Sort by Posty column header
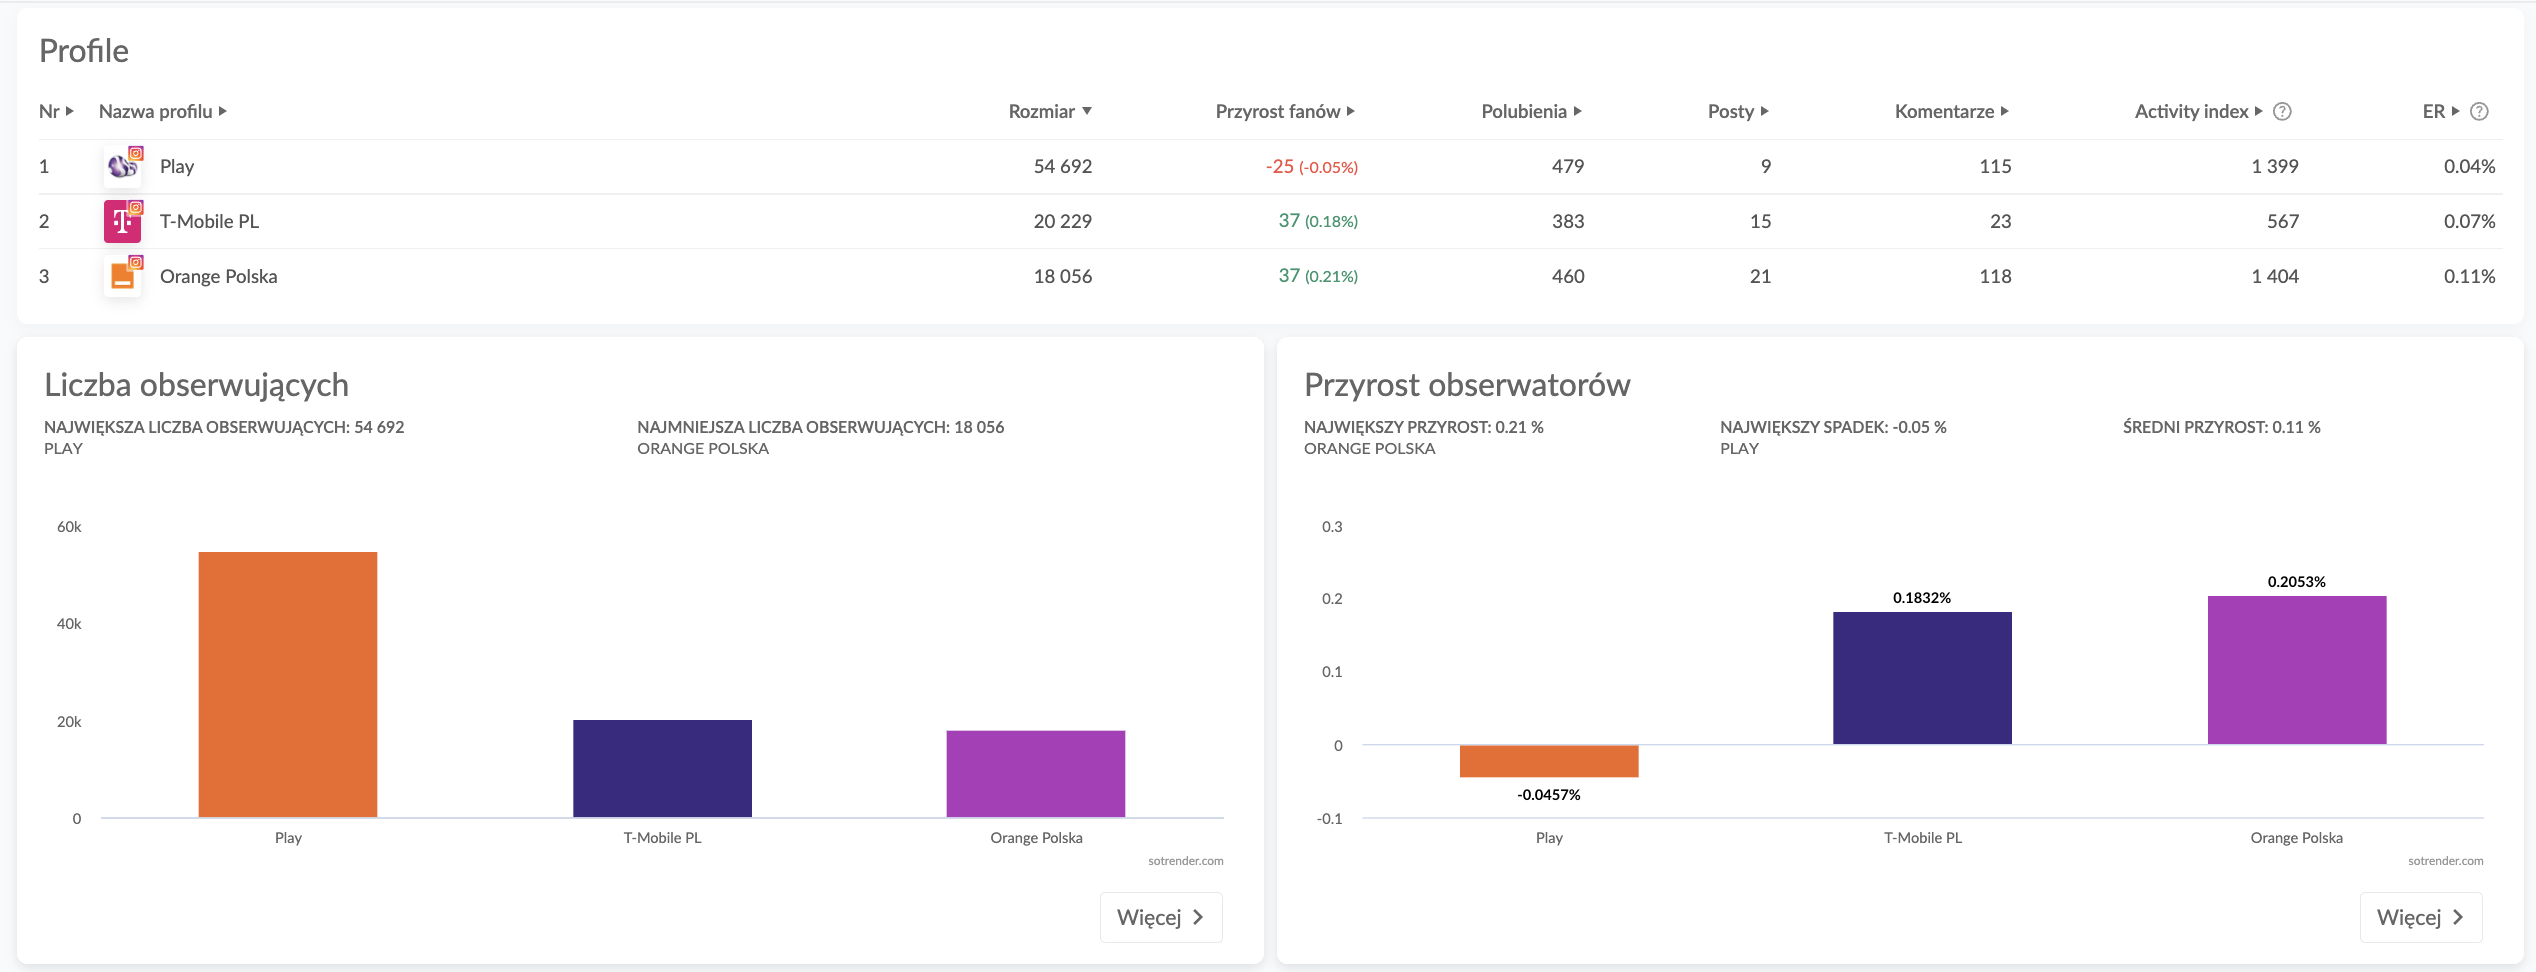2536x972 pixels. click(1737, 112)
